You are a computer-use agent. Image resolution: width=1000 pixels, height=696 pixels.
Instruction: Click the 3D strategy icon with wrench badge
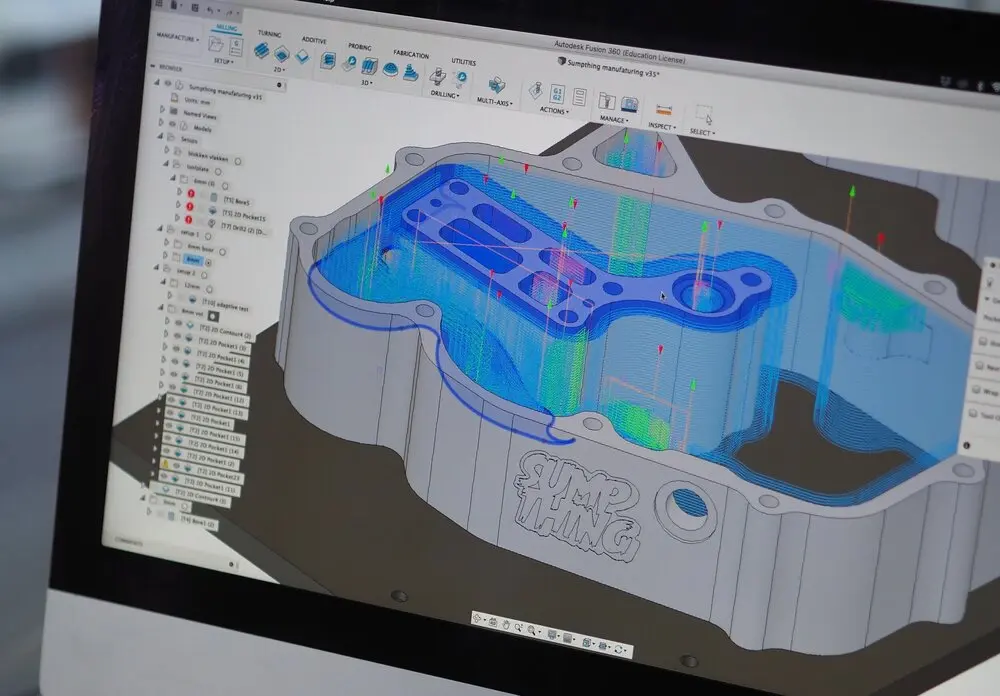(349, 63)
